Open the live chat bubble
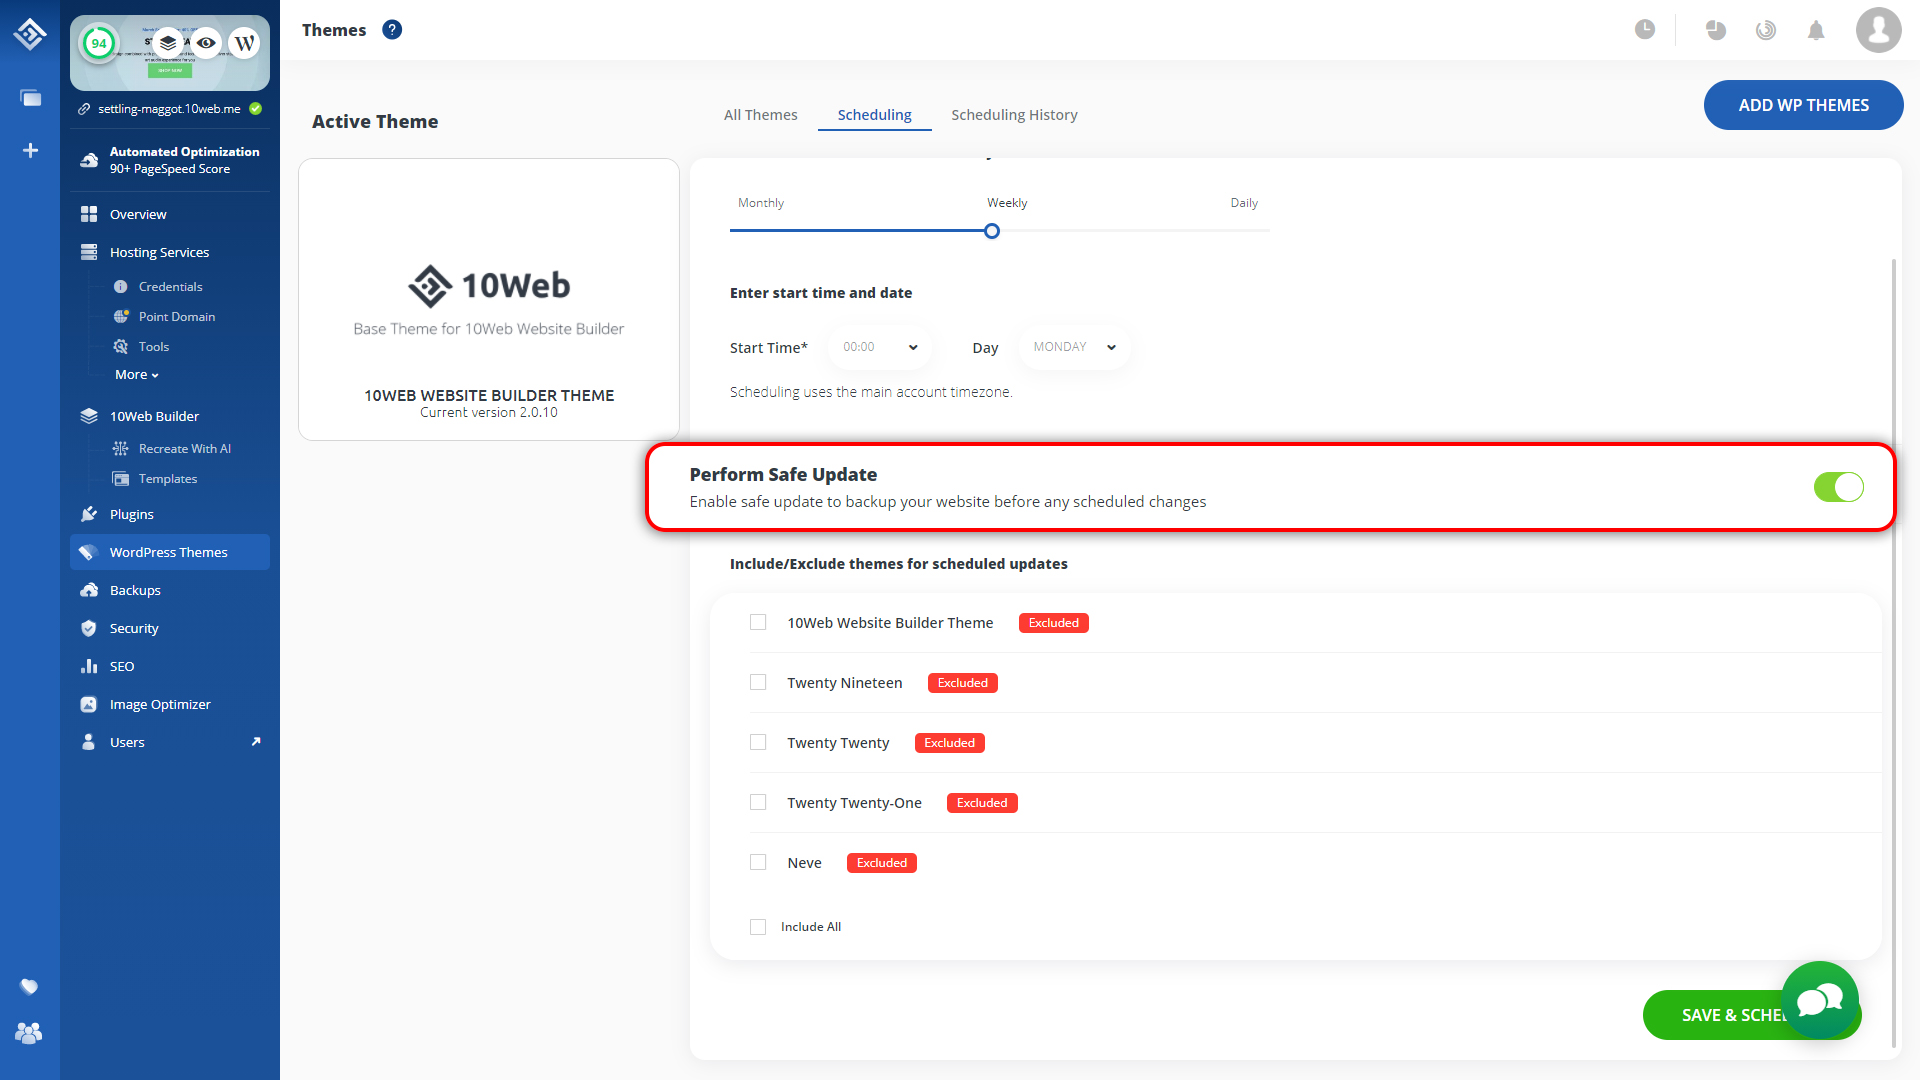This screenshot has width=1920, height=1080. click(x=1820, y=1000)
